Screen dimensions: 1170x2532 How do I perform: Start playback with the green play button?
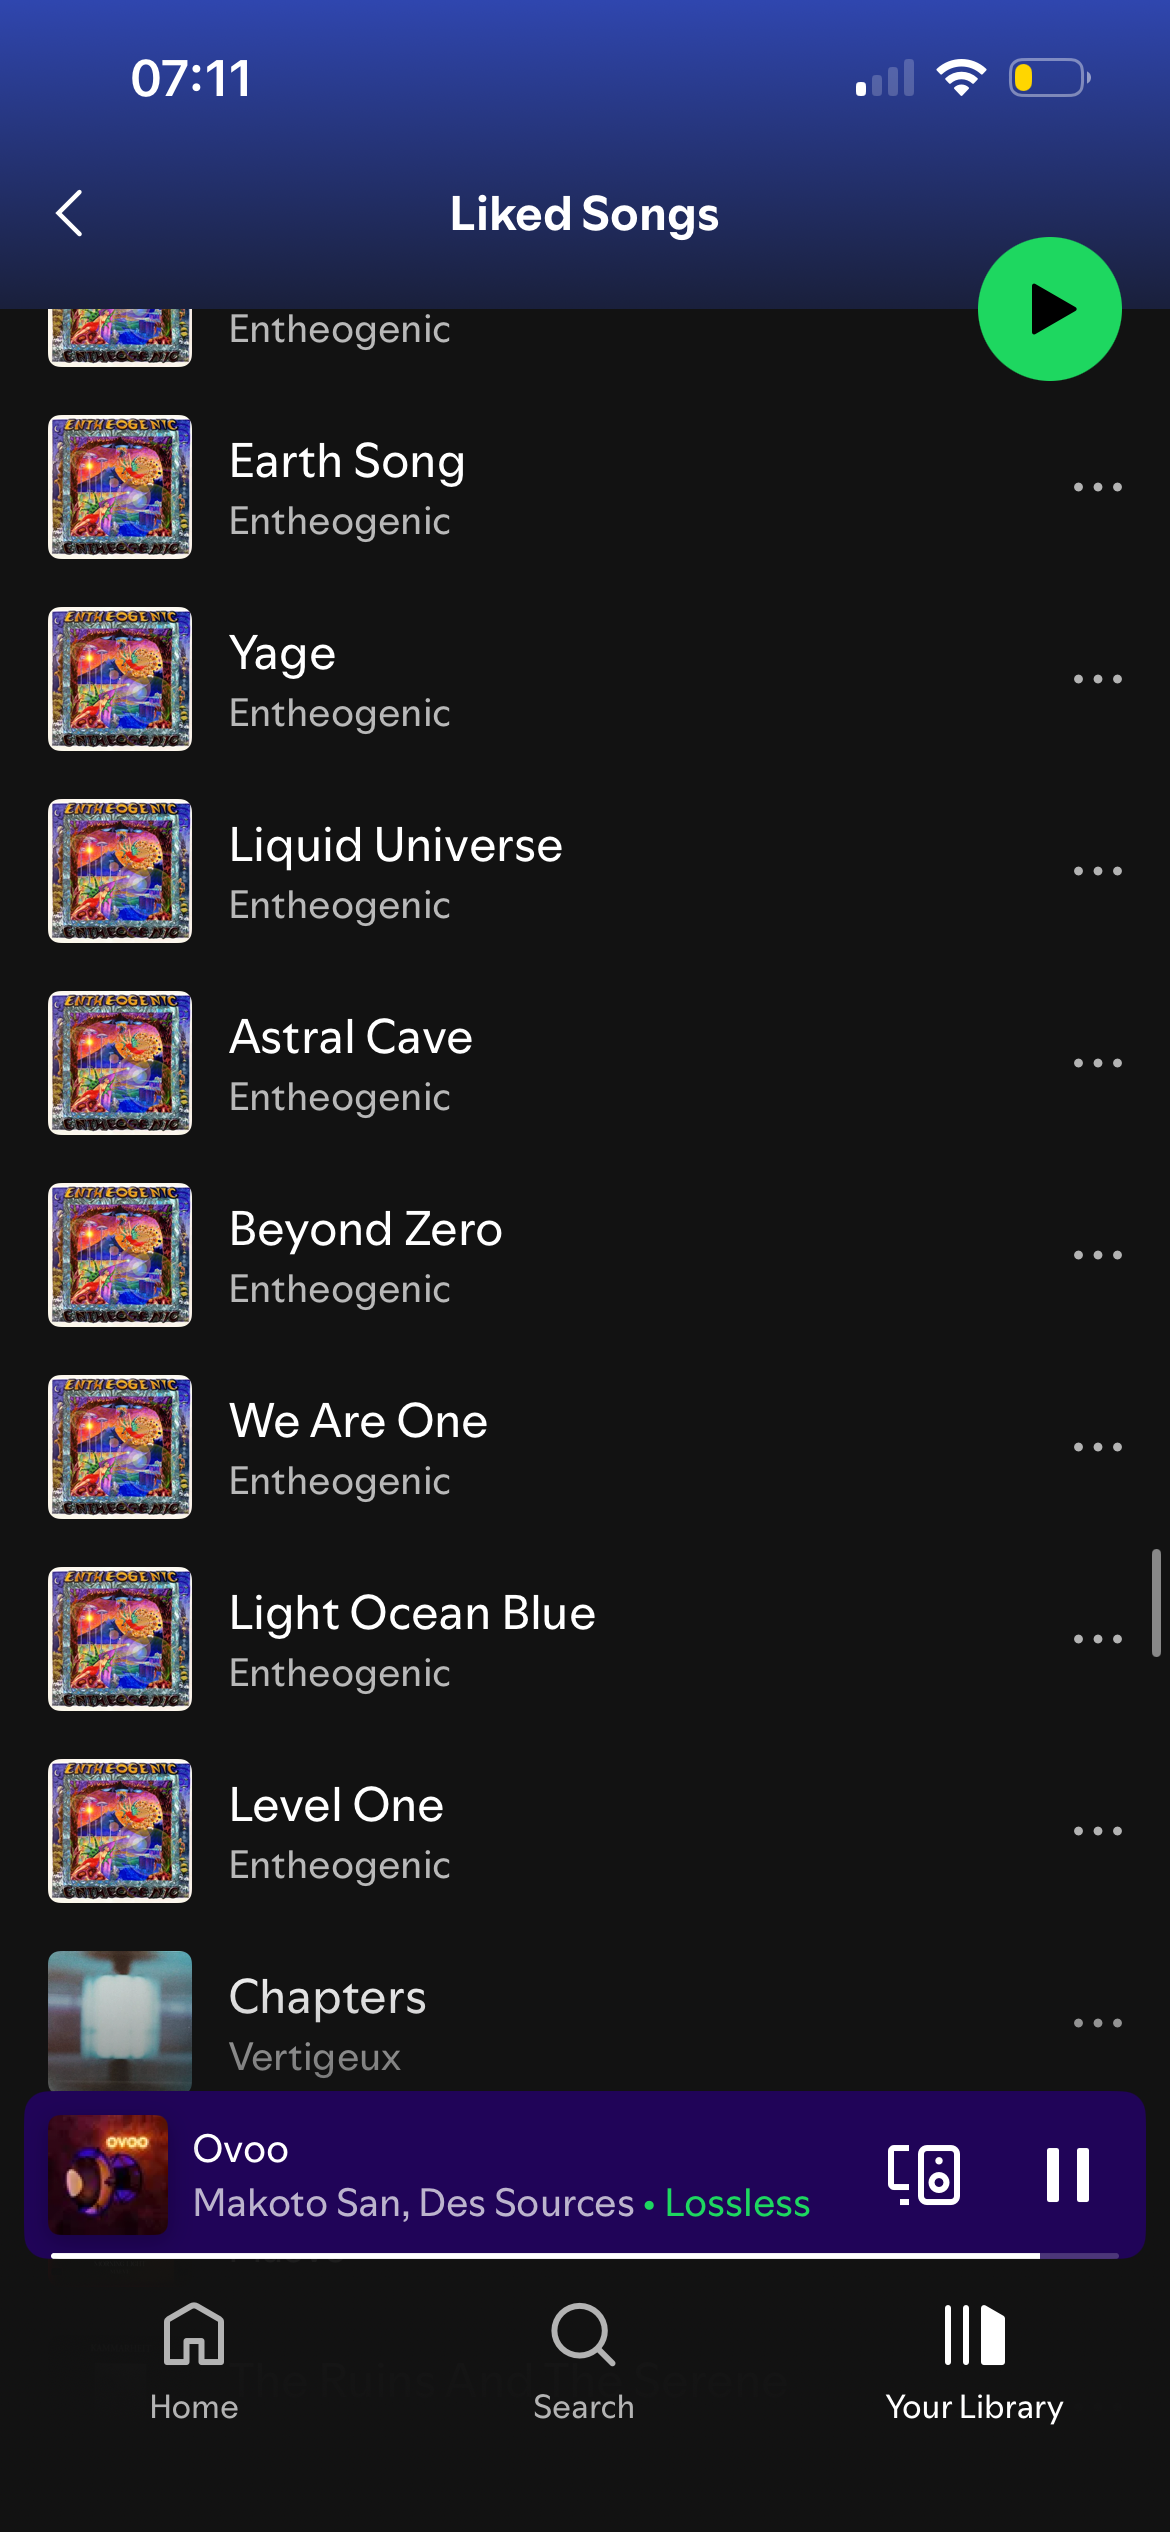point(1049,309)
